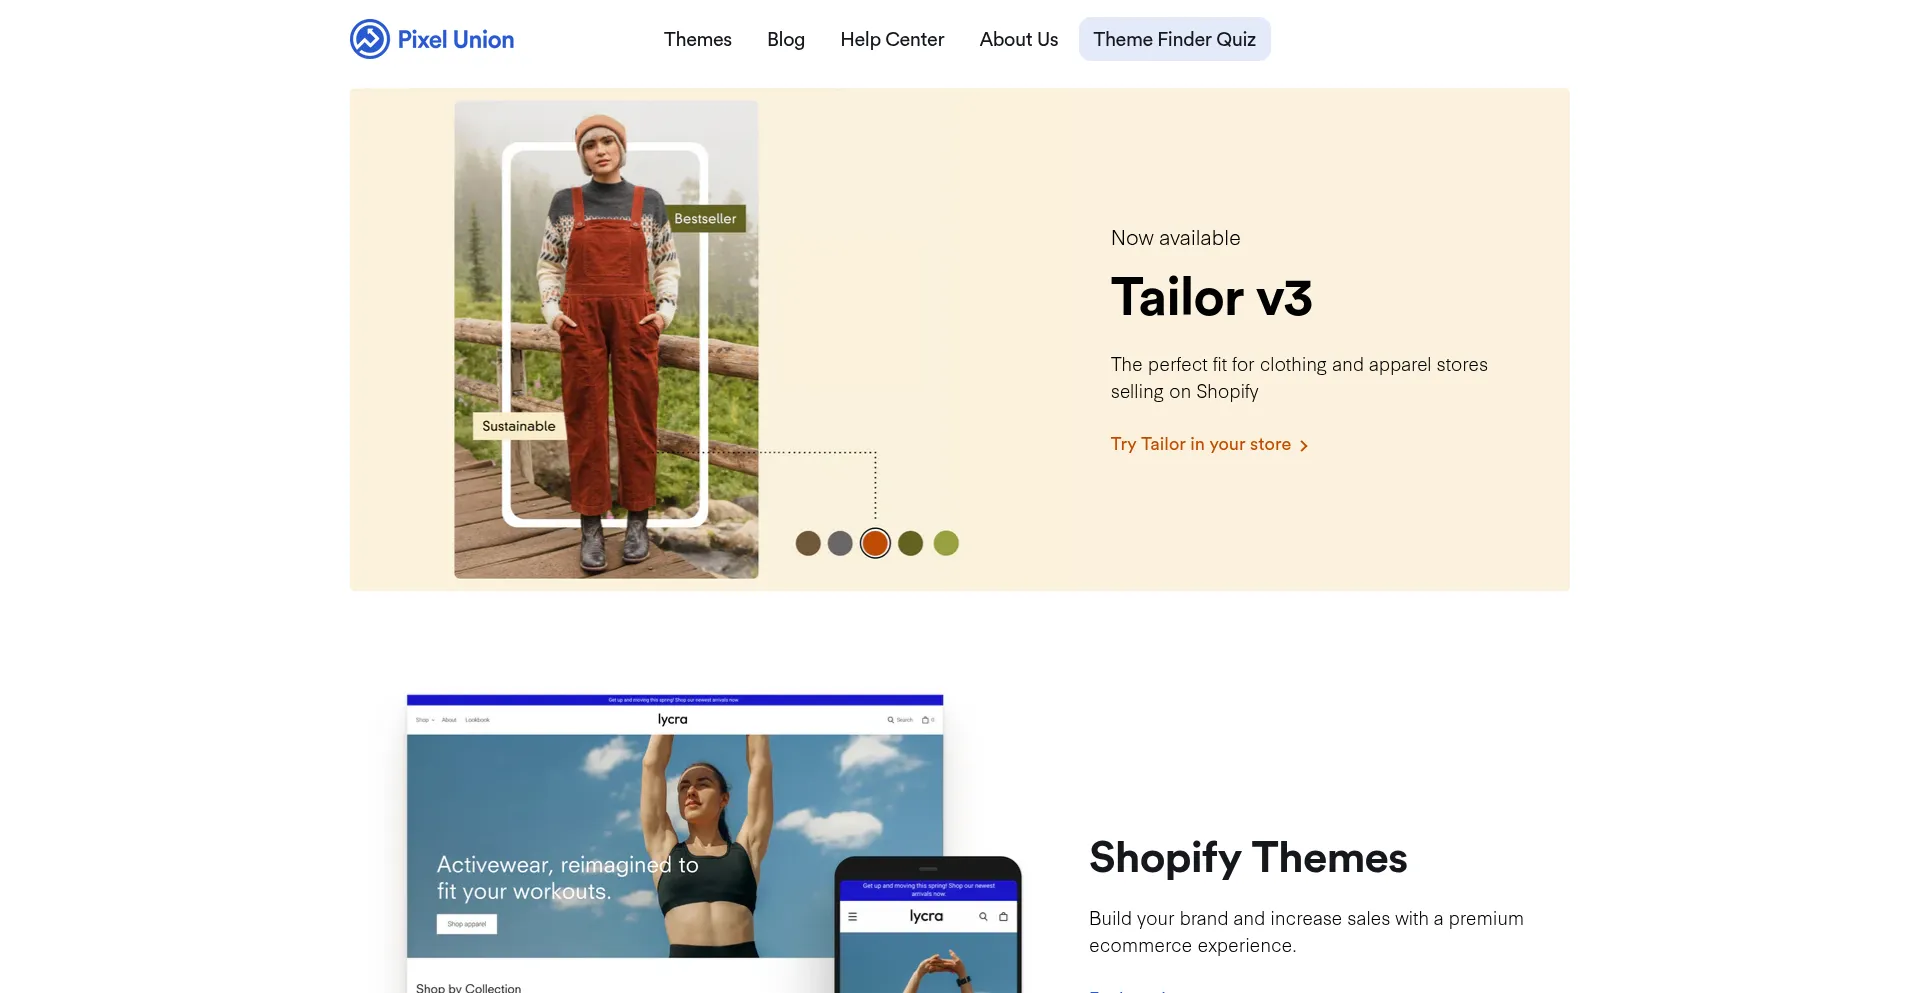The width and height of the screenshot is (1920, 993).
Task: Go to the Help Center page
Action: [892, 40]
